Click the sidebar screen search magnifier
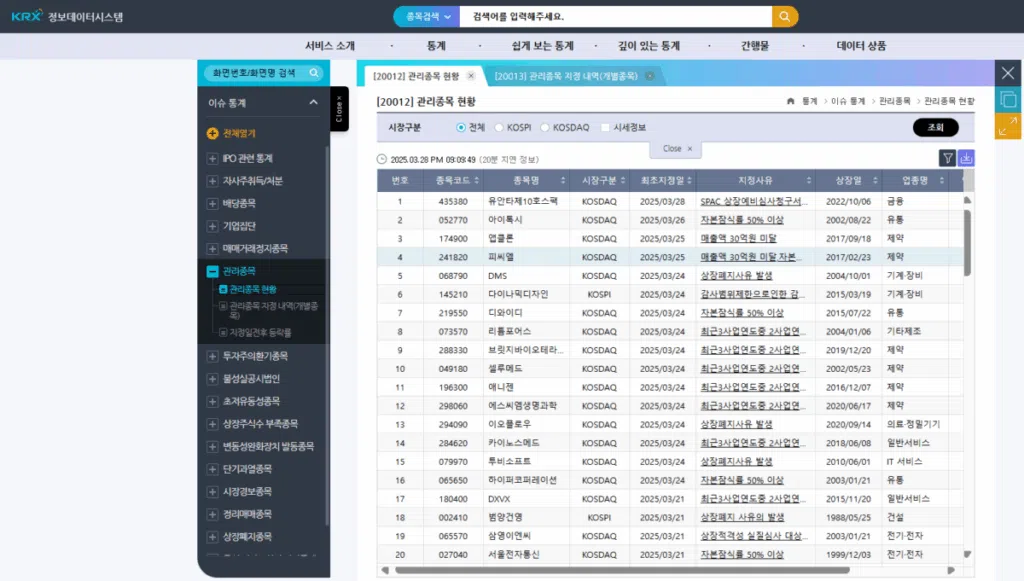 (313, 73)
